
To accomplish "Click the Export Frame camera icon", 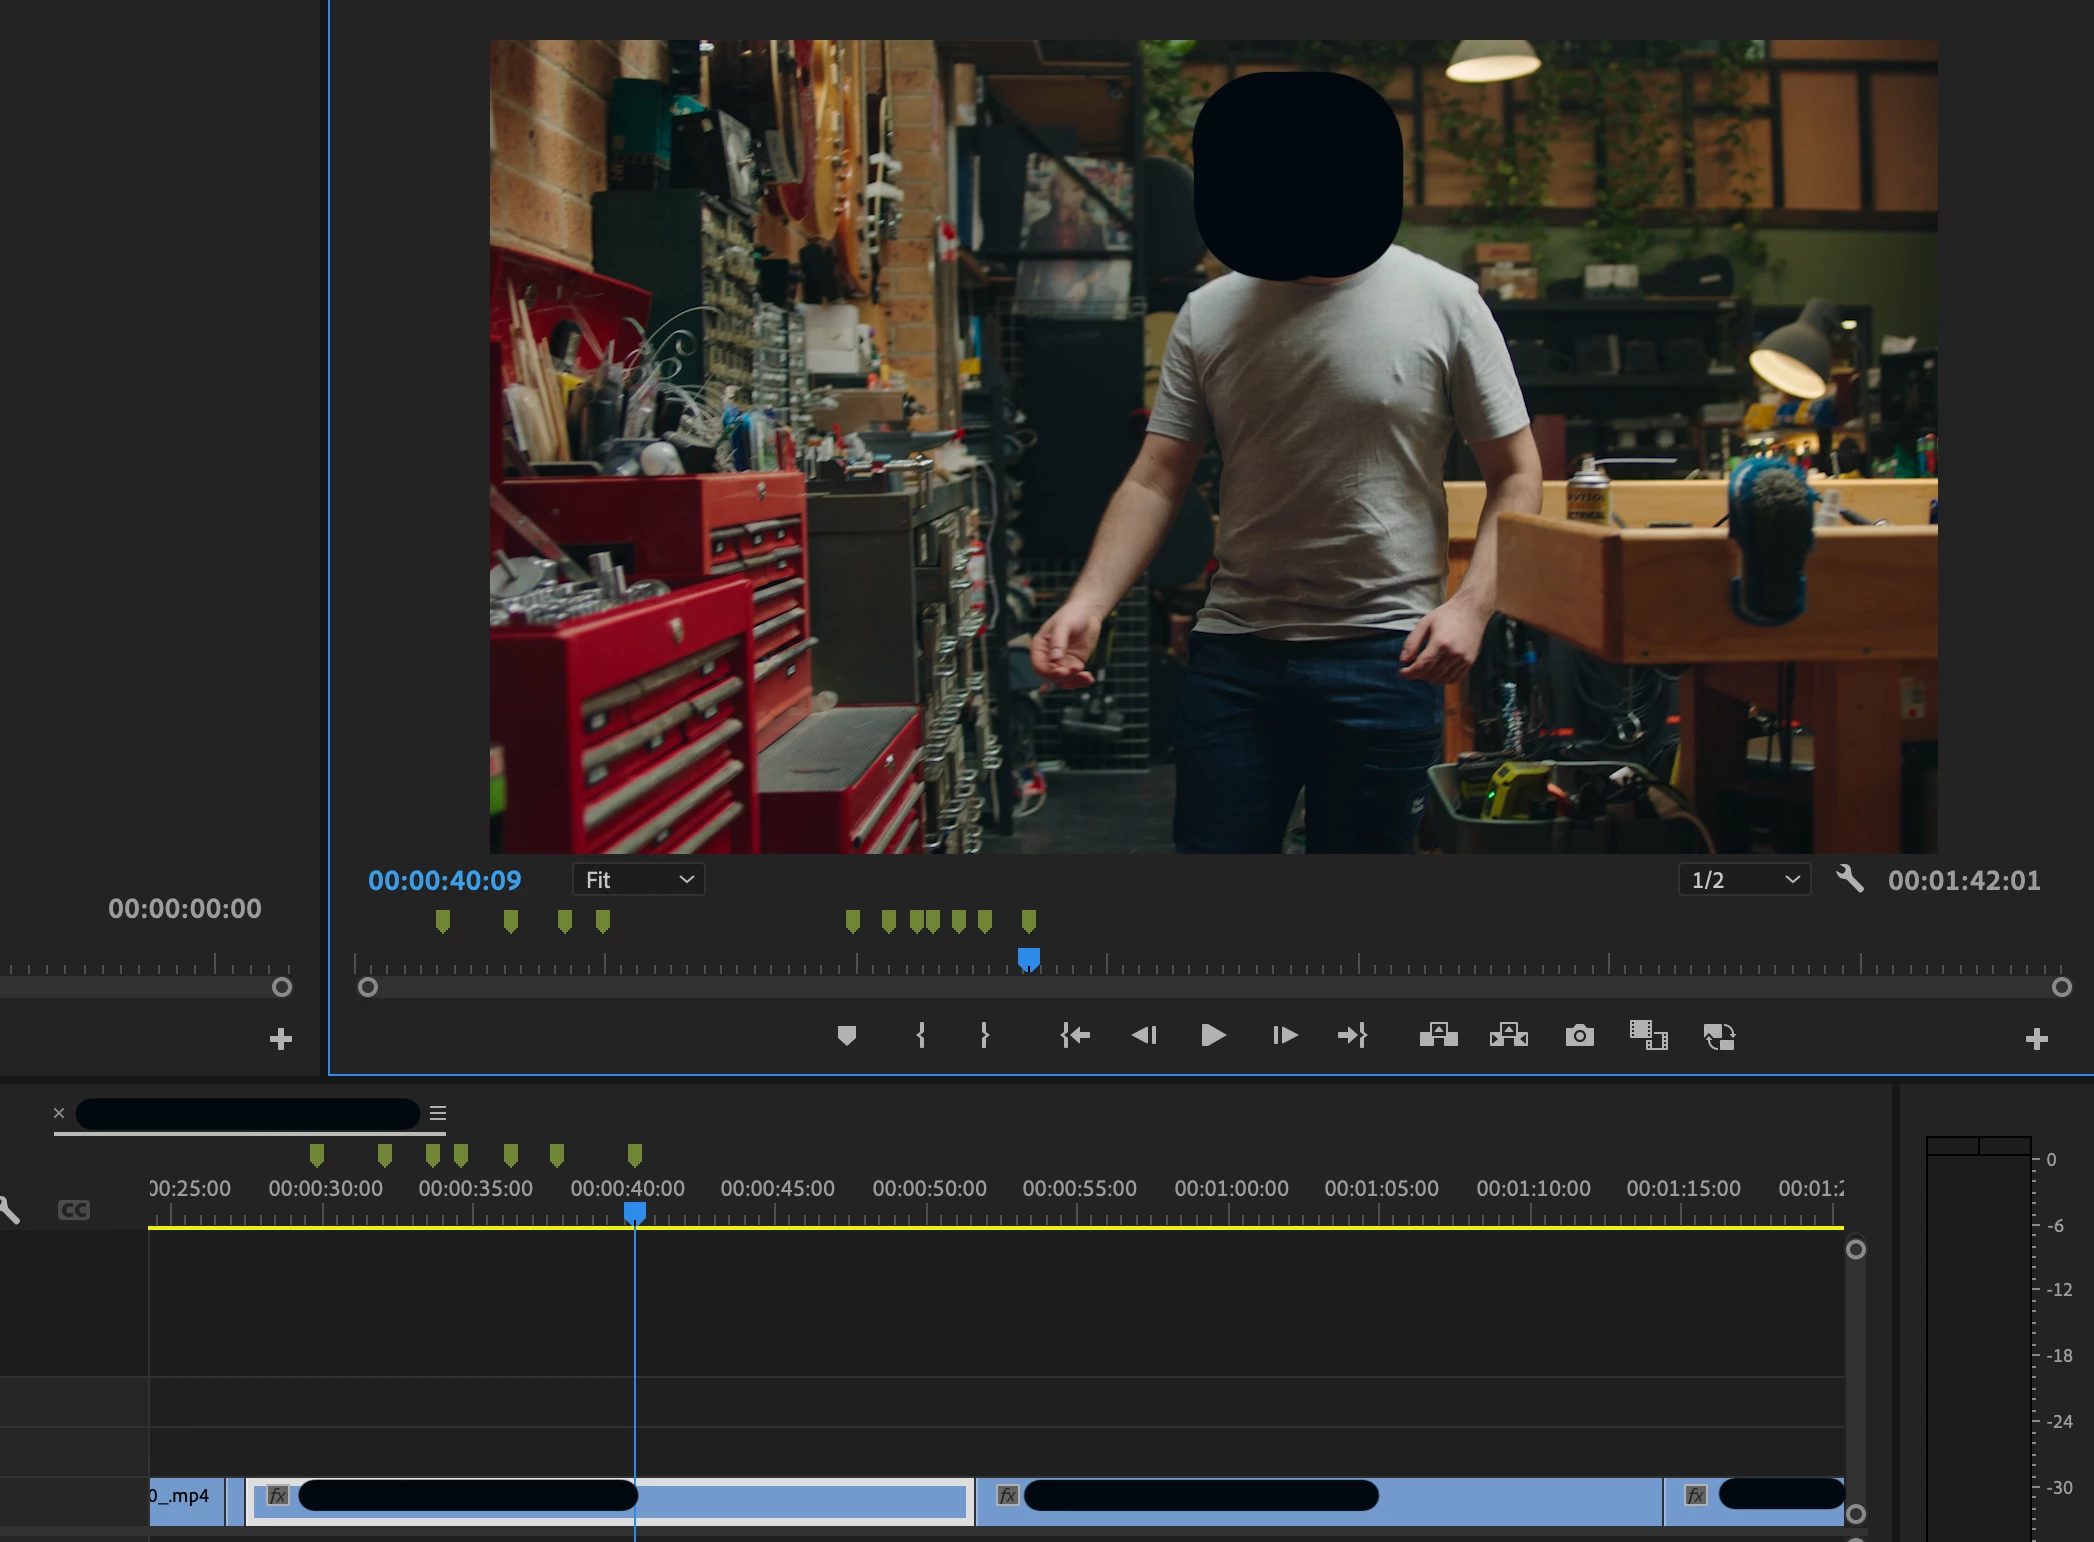I will (x=1579, y=1036).
